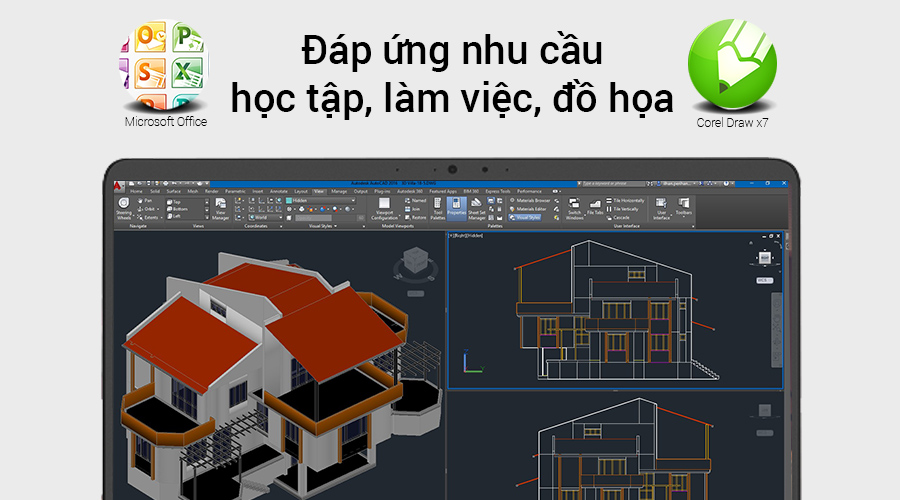Image resolution: width=900 pixels, height=500 pixels.
Task: Click the Corel Draw x7 icon
Action: pyautogui.click(x=732, y=64)
